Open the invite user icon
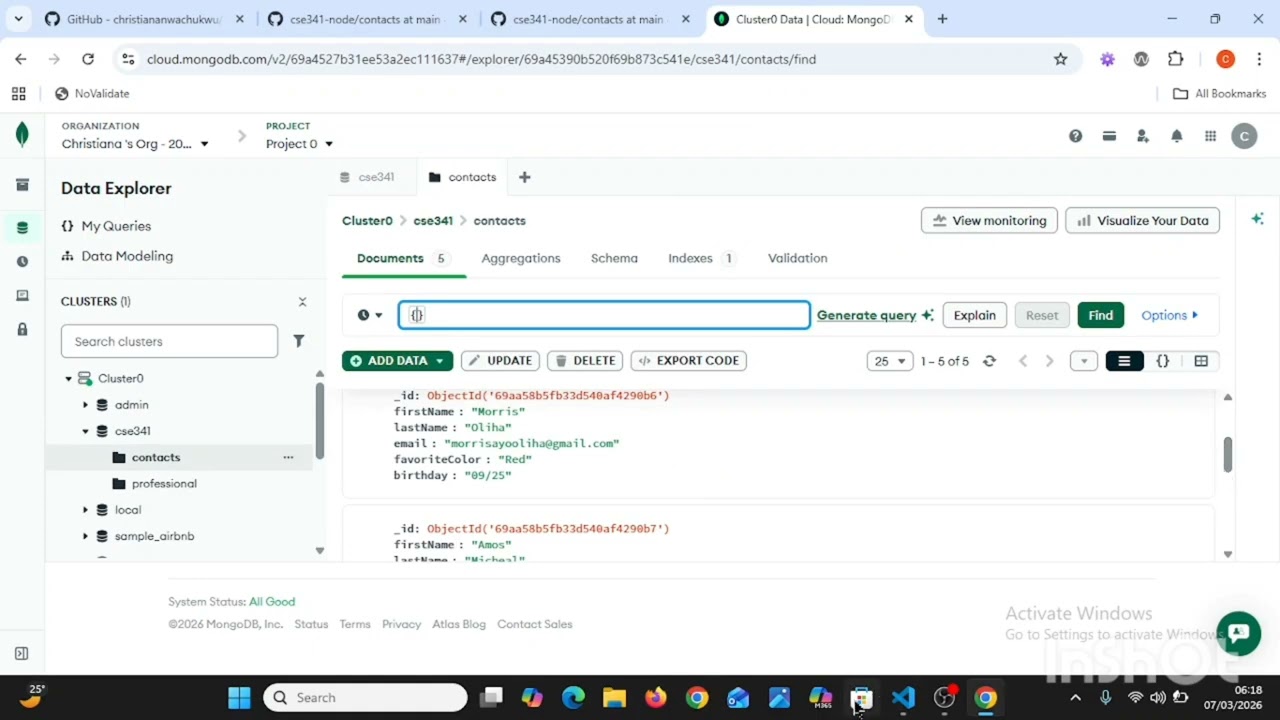 [x=1143, y=137]
